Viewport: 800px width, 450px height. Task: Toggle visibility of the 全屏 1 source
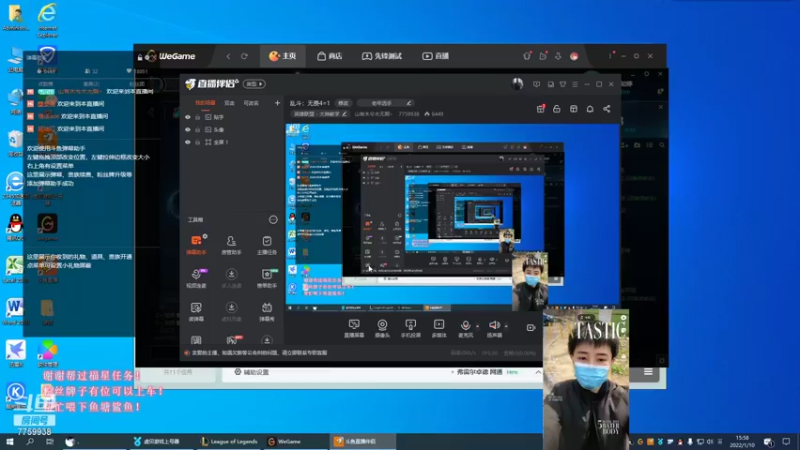pos(188,142)
